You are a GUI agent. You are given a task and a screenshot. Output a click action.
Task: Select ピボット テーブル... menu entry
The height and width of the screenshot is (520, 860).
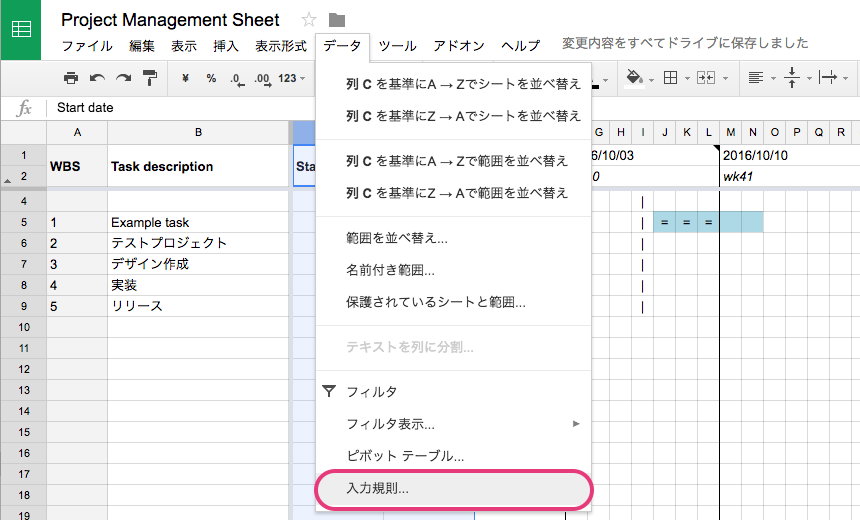tap(453, 456)
